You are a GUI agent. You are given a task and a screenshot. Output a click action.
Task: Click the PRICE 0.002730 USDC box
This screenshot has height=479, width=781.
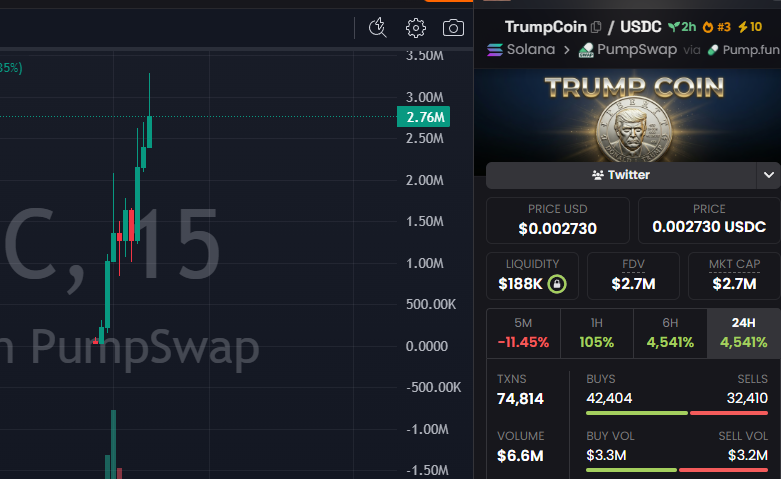point(709,221)
